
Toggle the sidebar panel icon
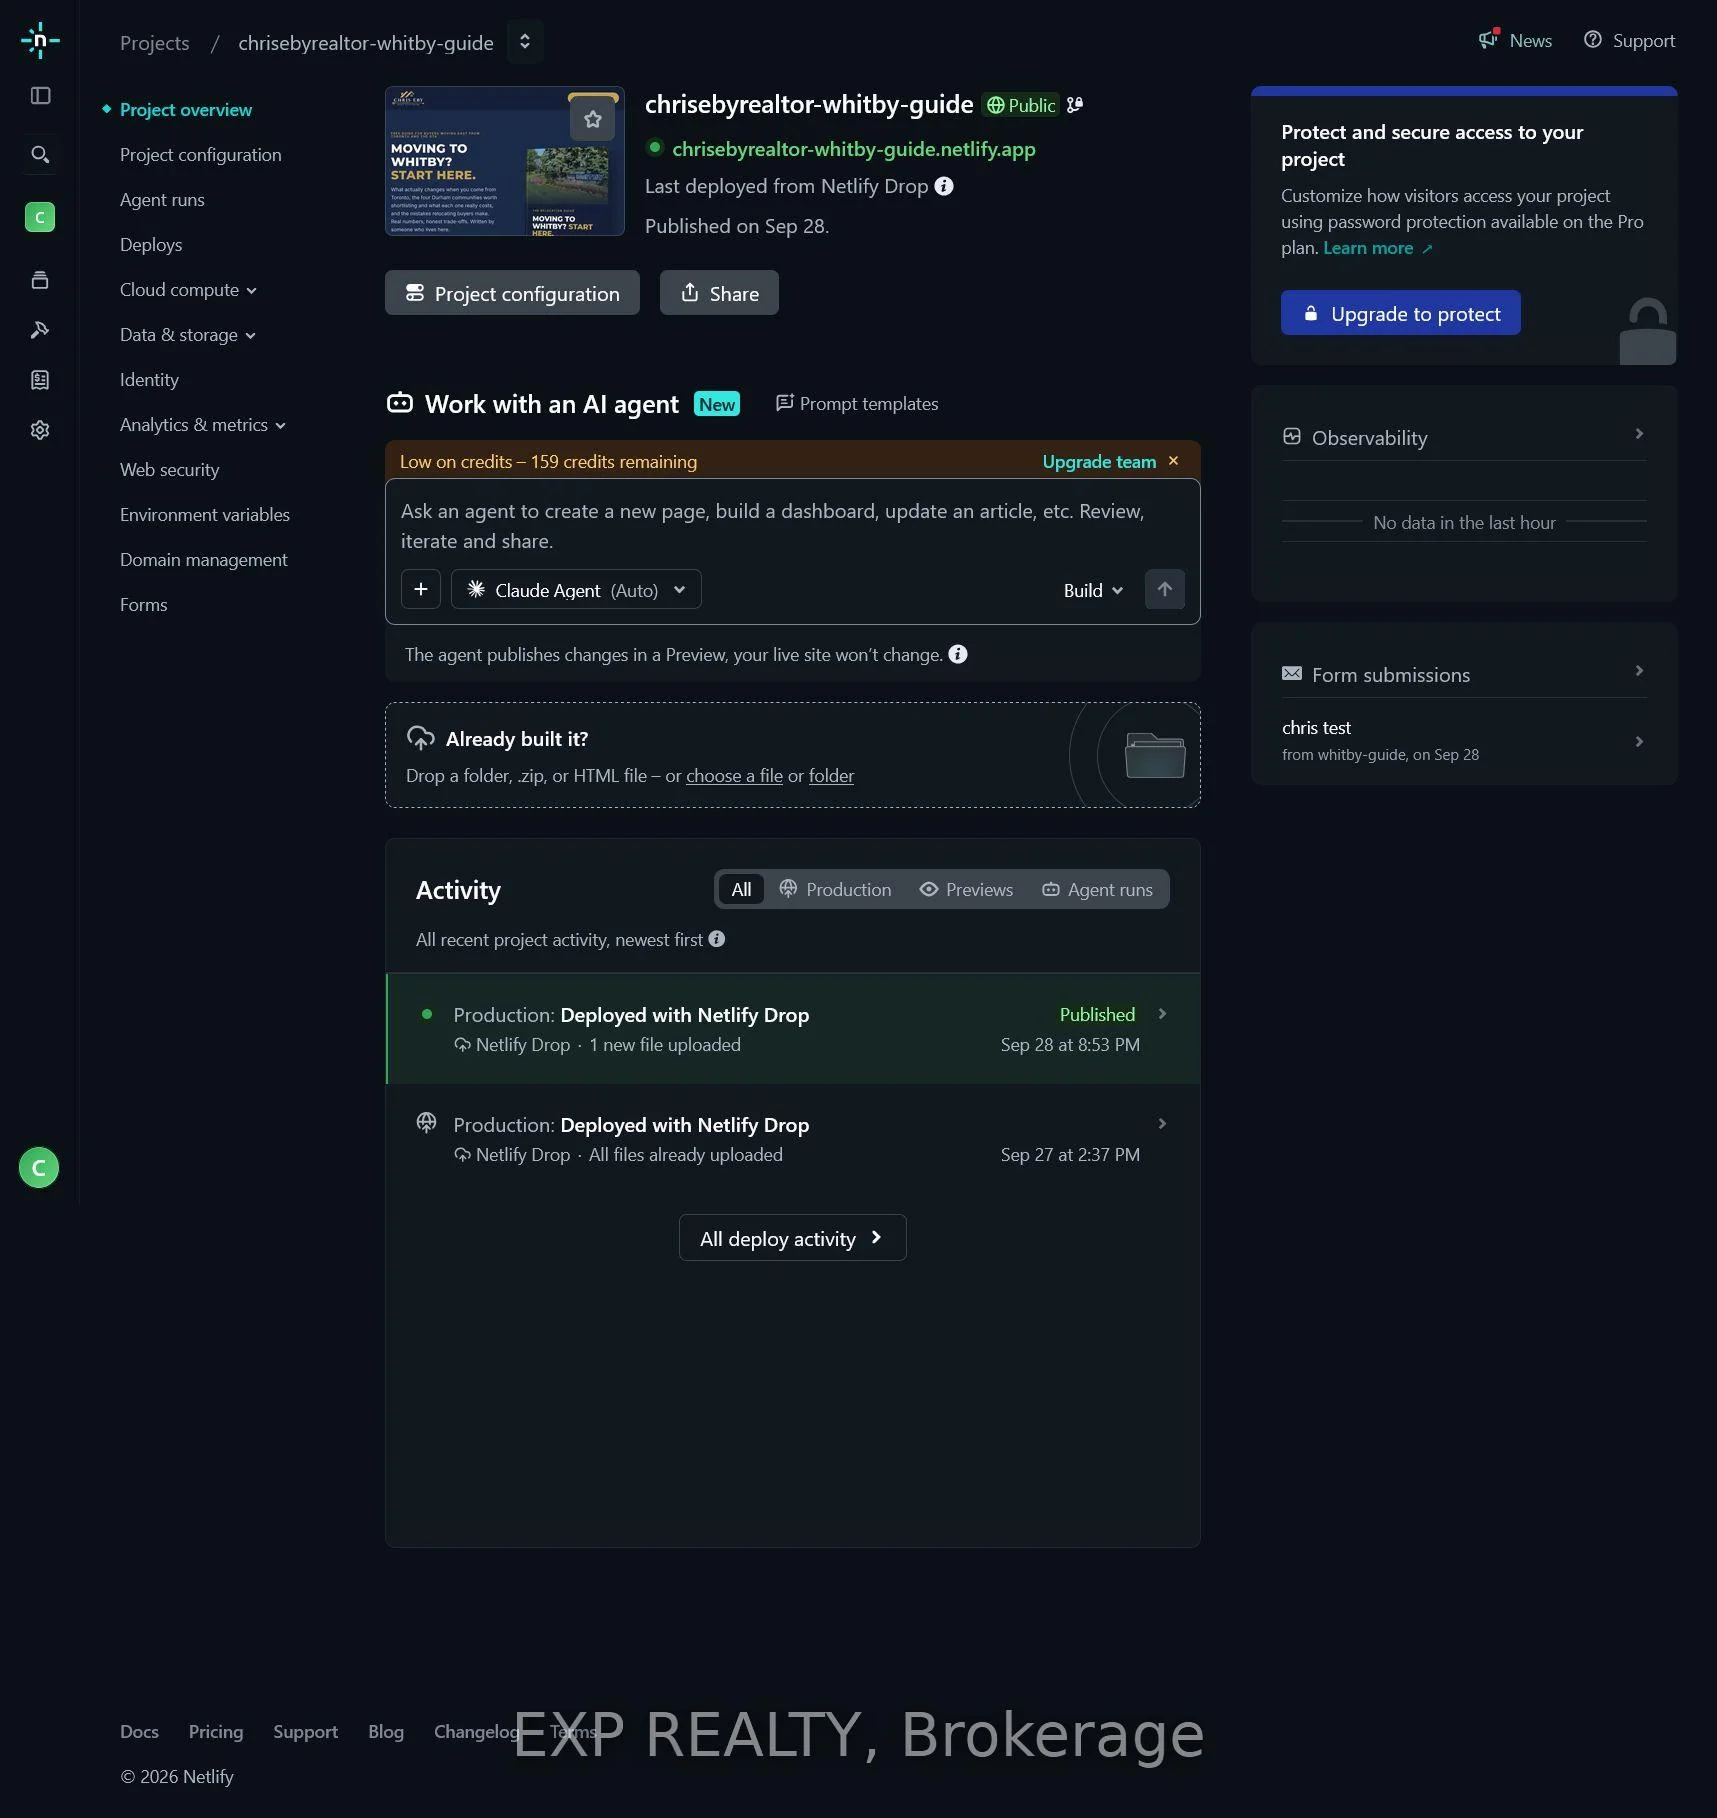(x=40, y=96)
